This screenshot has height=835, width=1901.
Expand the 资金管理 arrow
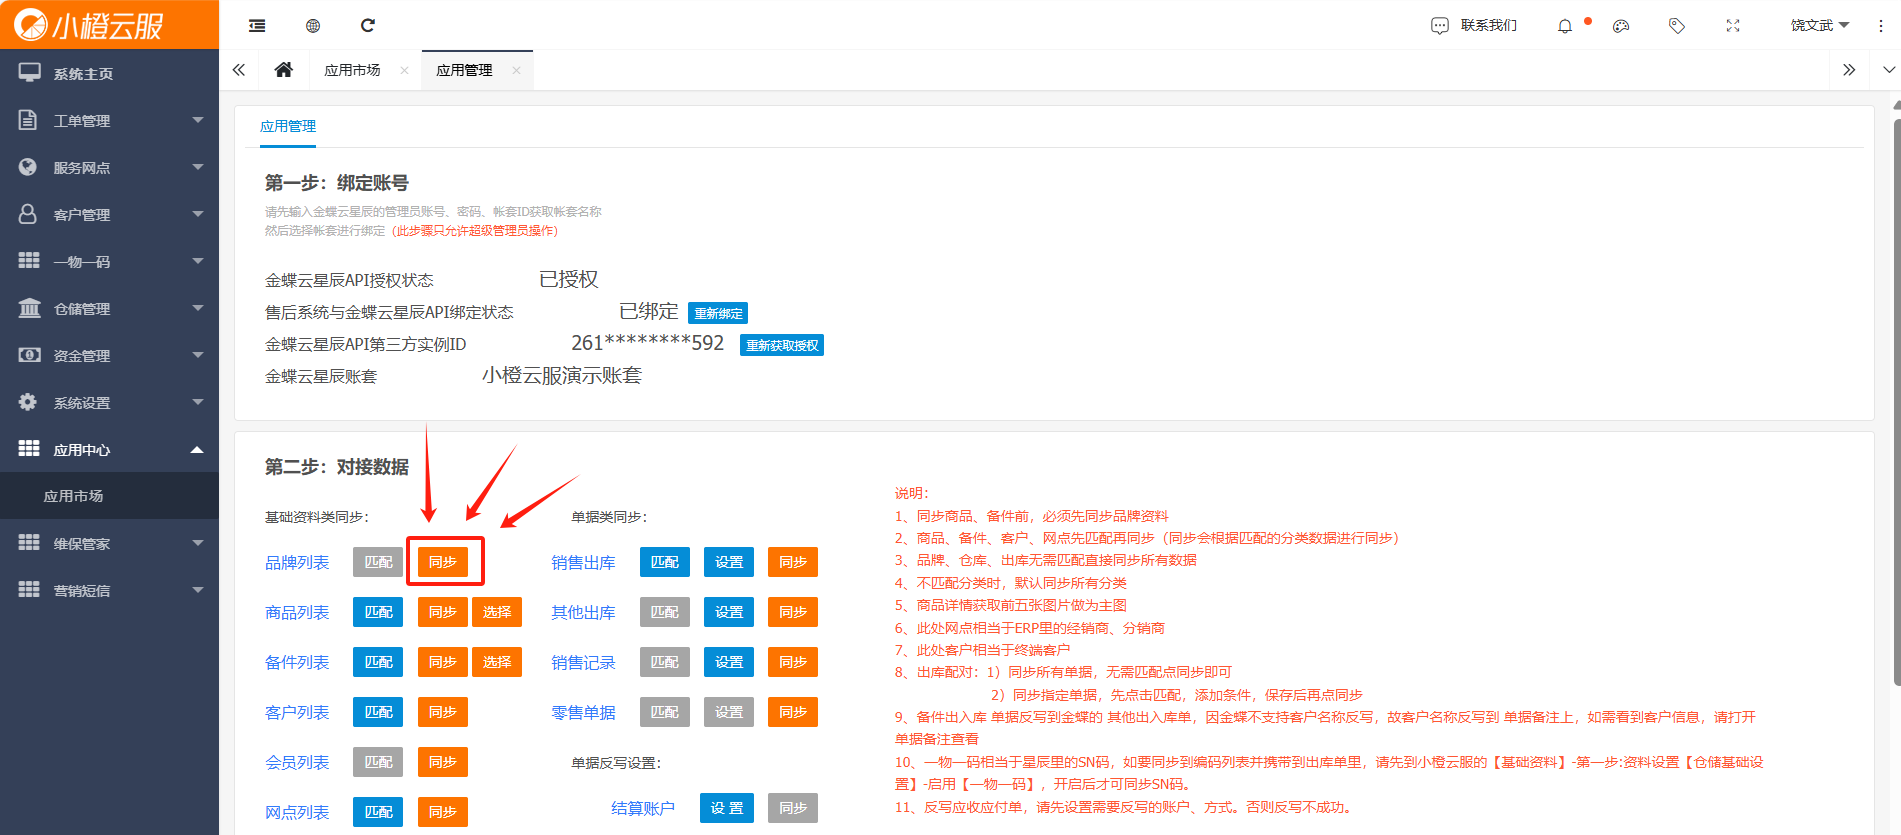coord(197,355)
